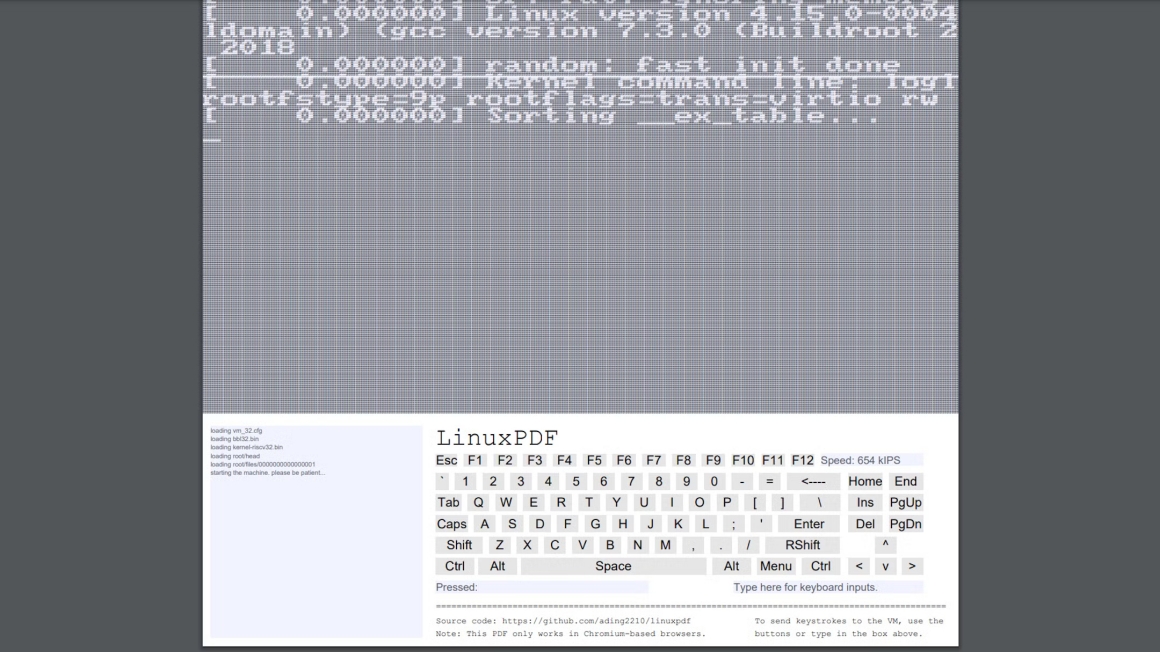
Task: Click the forward slash key
Action: tap(748, 545)
